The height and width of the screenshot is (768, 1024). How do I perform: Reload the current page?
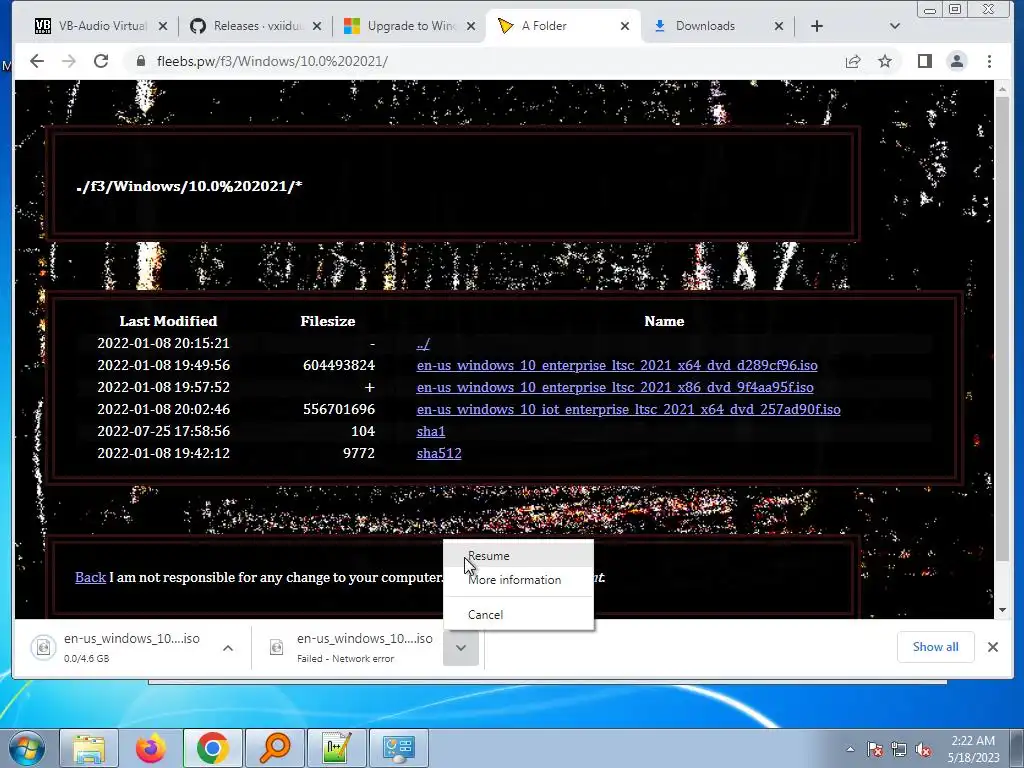point(101,61)
